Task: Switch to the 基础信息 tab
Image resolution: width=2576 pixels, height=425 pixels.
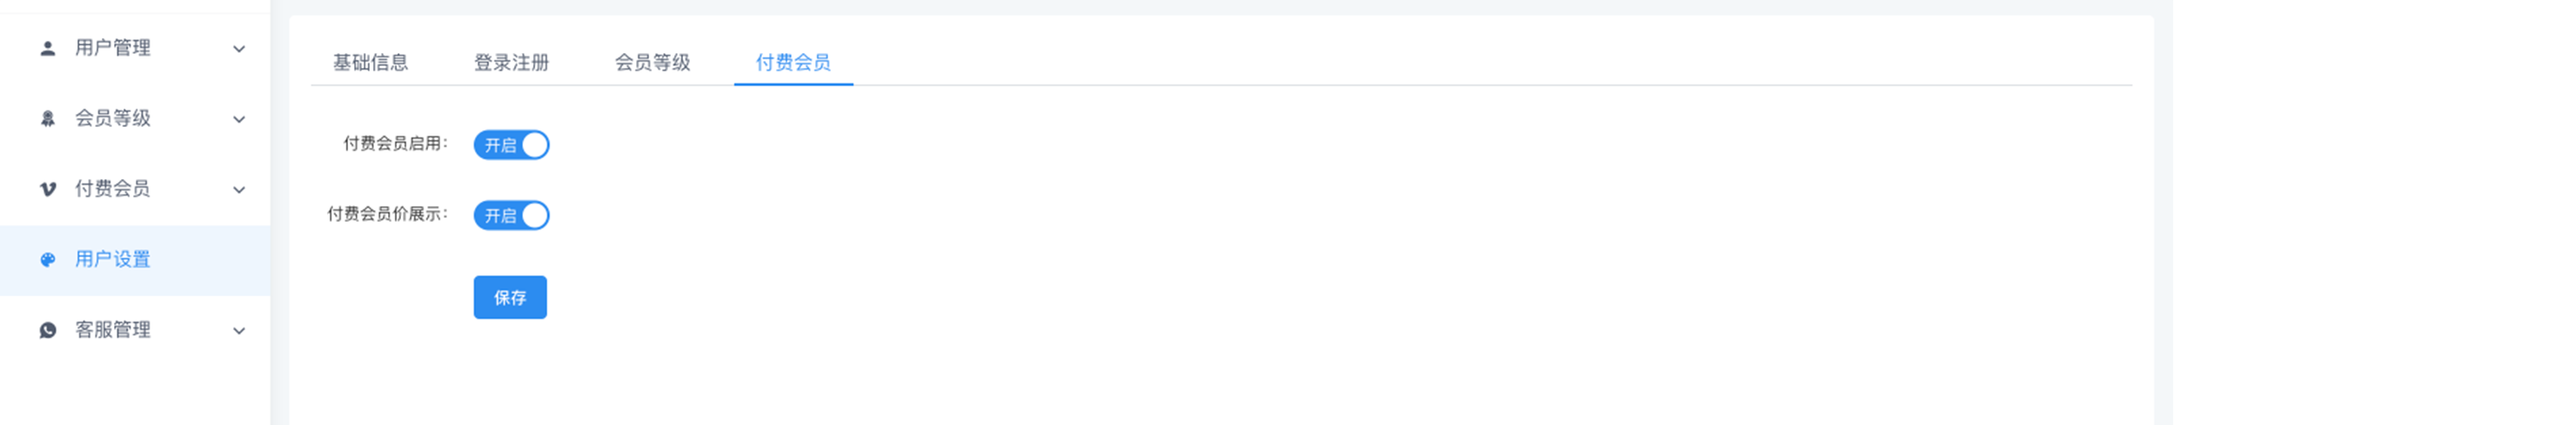Action: tap(370, 62)
